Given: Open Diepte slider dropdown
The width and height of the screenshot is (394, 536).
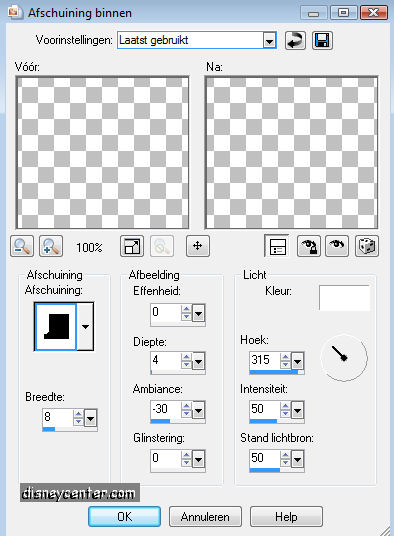Looking at the screenshot, I should point(199,361).
